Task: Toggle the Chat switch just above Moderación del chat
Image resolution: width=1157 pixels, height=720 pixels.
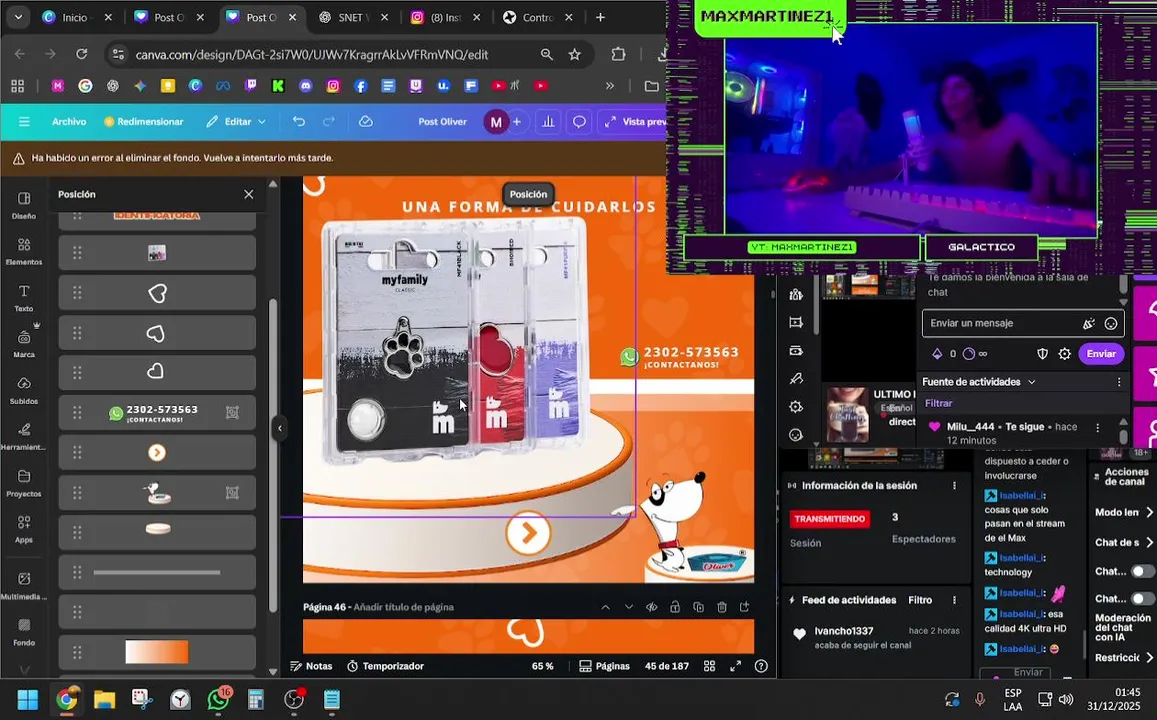Action: (x=1142, y=598)
